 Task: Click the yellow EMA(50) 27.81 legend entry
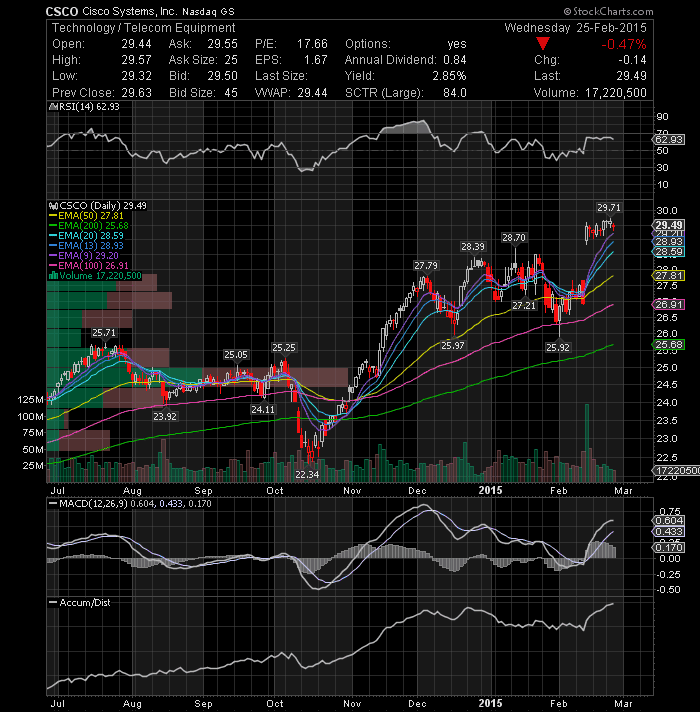pos(86,216)
